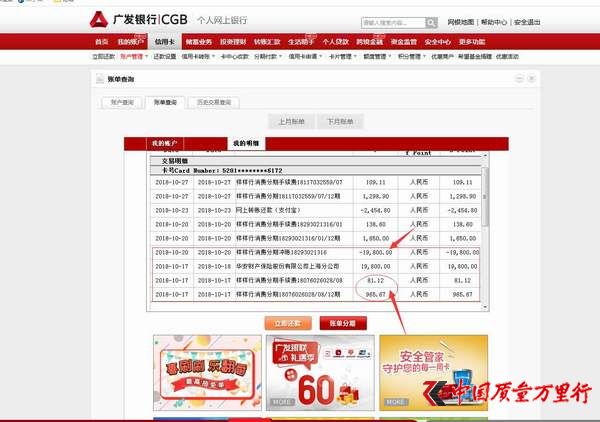The image size is (600, 422).
Task: Click 样样行消费分期冲账18293021316 transaction description
Action: 281,253
